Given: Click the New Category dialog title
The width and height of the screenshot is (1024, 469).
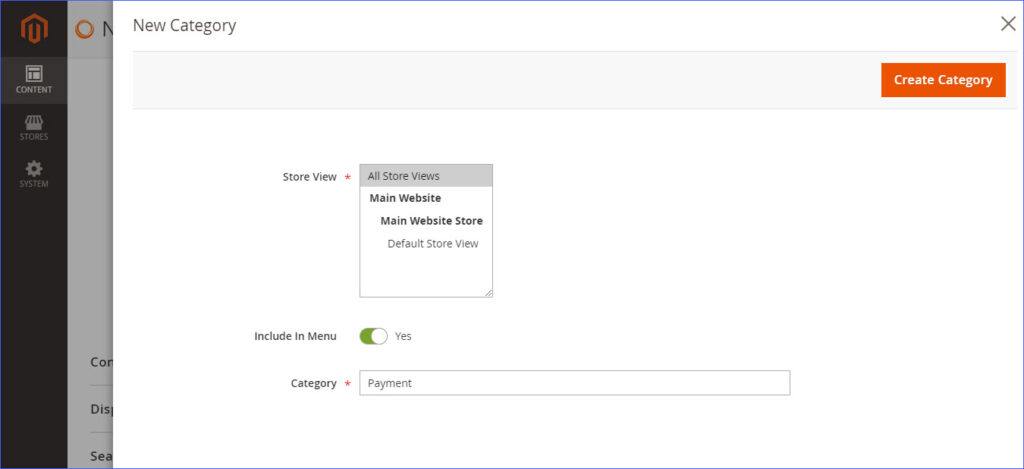Looking at the screenshot, I should tap(184, 25).
